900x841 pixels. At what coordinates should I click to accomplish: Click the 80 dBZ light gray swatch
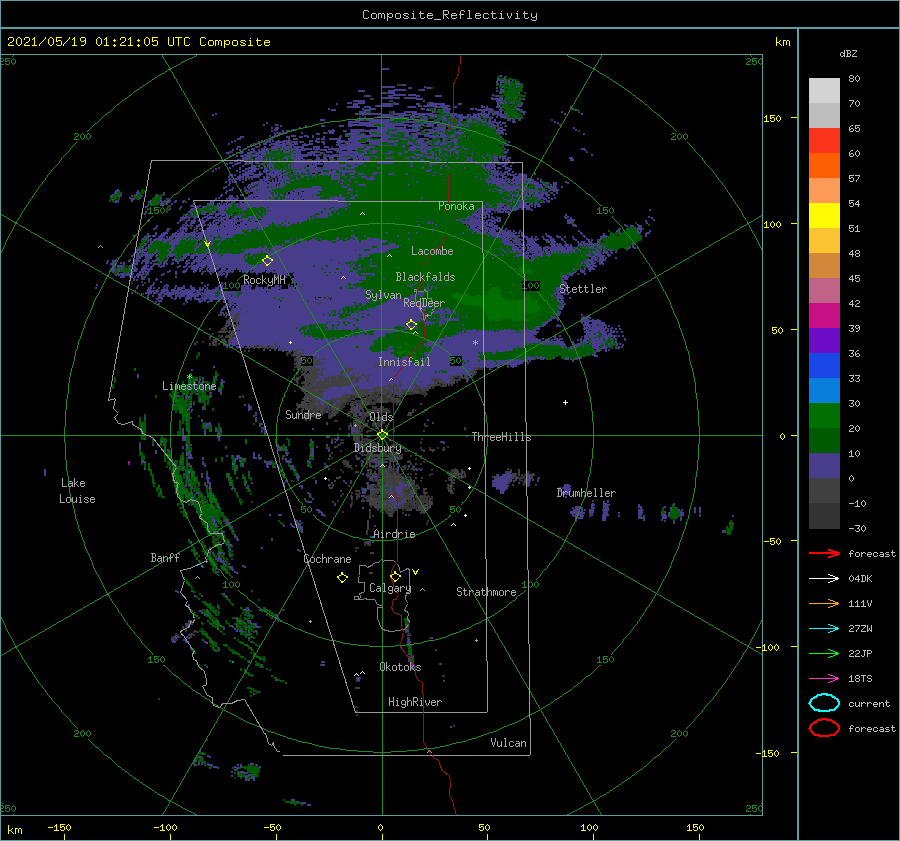click(x=824, y=90)
